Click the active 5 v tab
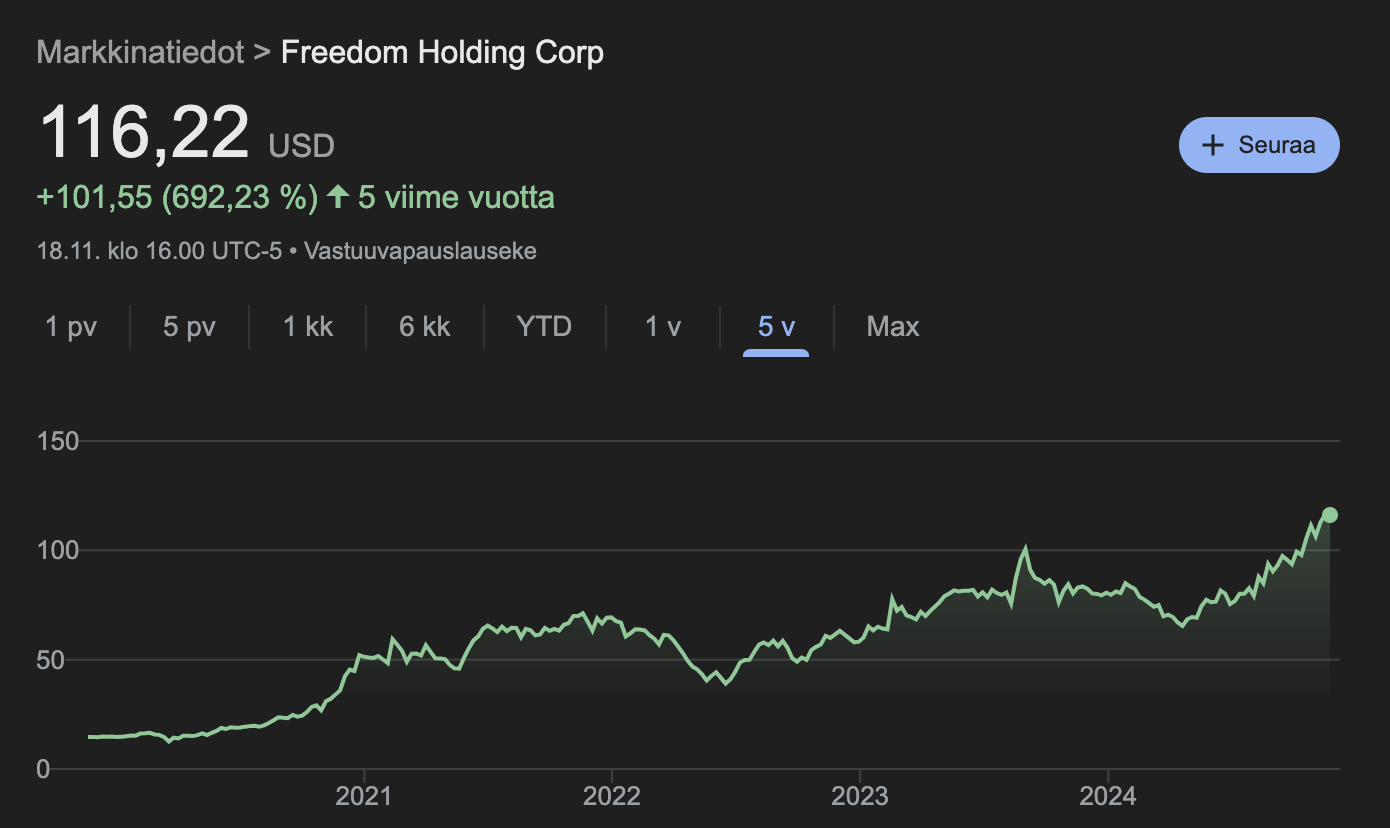The height and width of the screenshot is (828, 1390). click(x=775, y=326)
